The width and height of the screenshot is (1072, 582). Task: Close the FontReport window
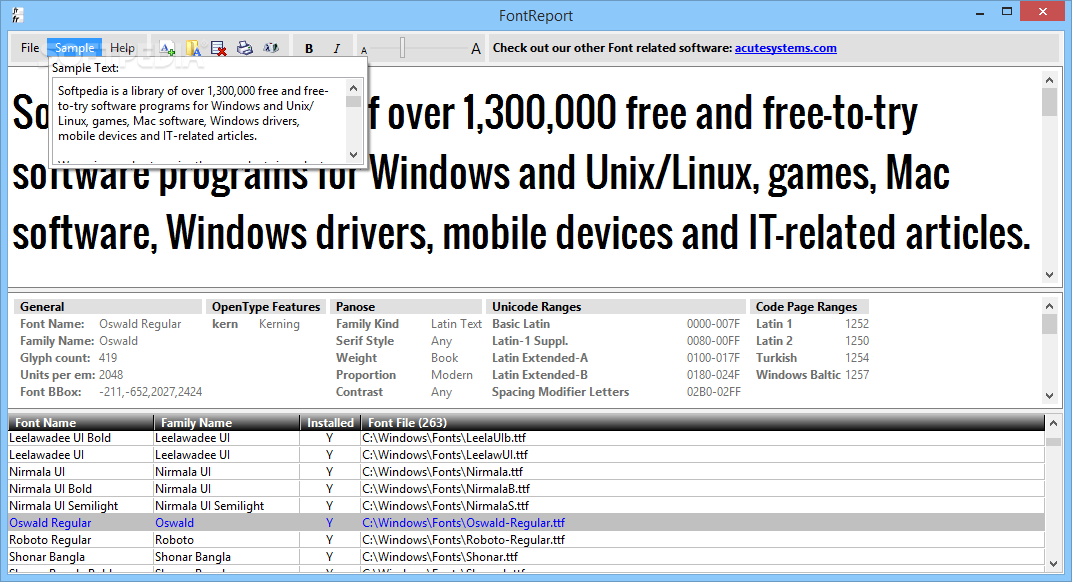1043,12
